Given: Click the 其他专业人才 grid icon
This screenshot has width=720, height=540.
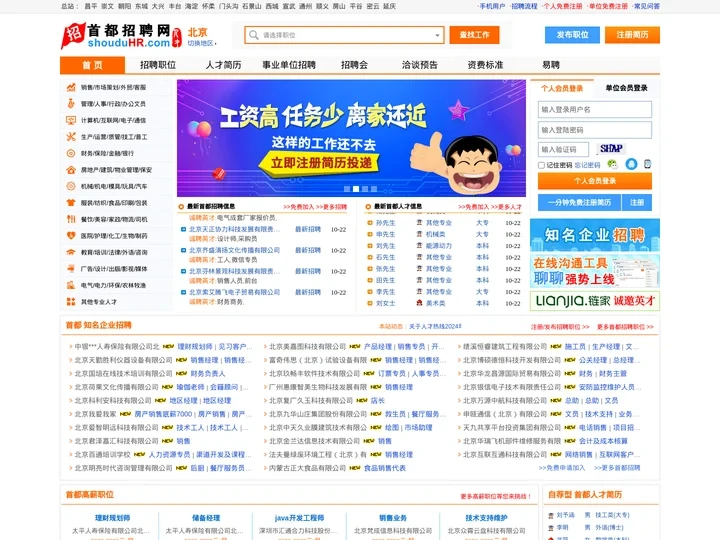Looking at the screenshot, I should click(x=71, y=302).
